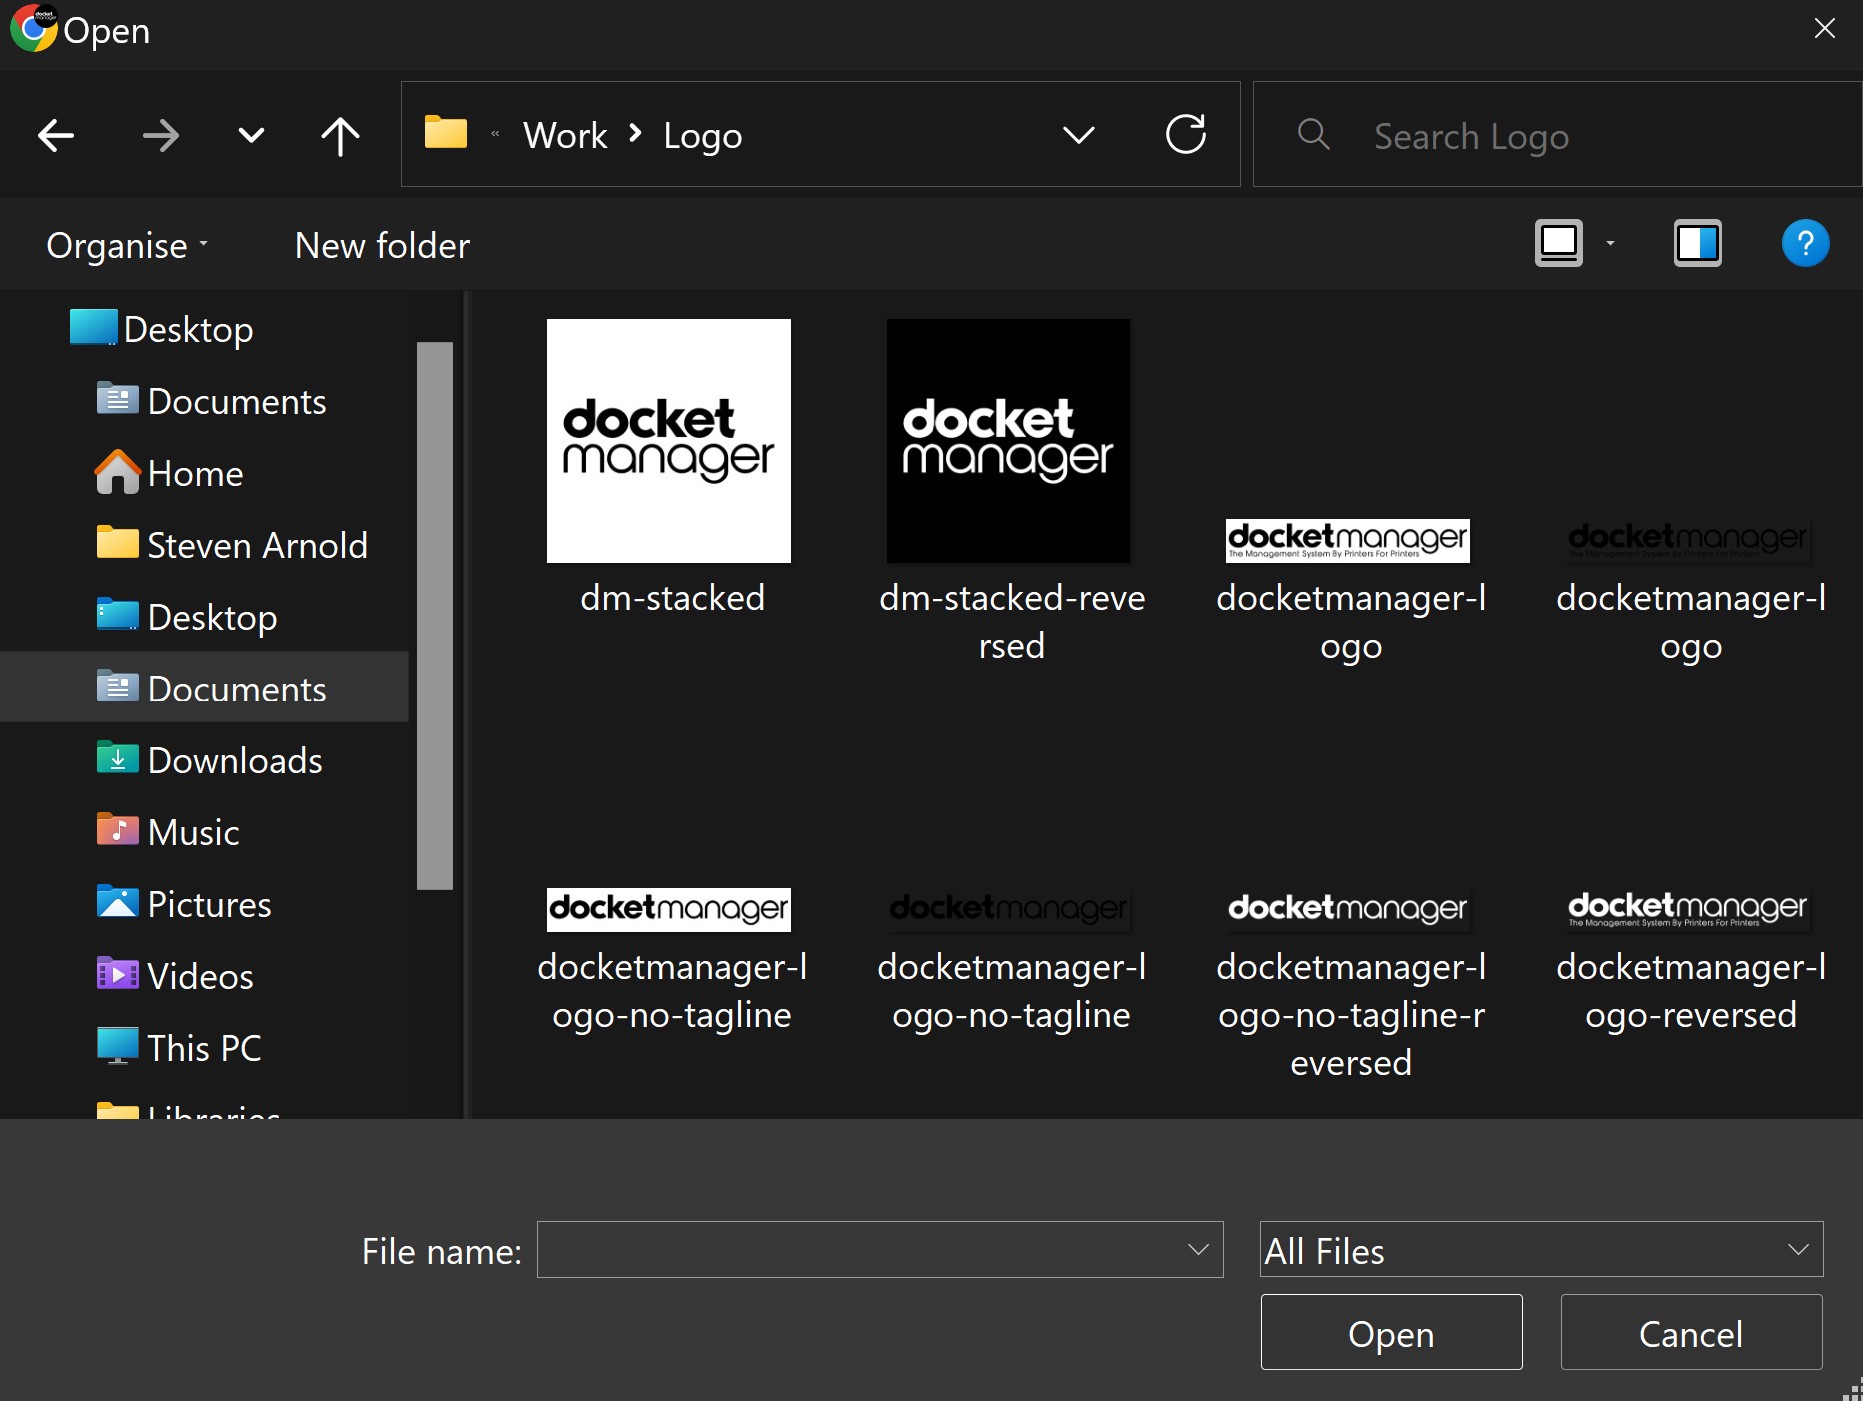Go up one folder level
The height and width of the screenshot is (1401, 1863).
coord(340,135)
